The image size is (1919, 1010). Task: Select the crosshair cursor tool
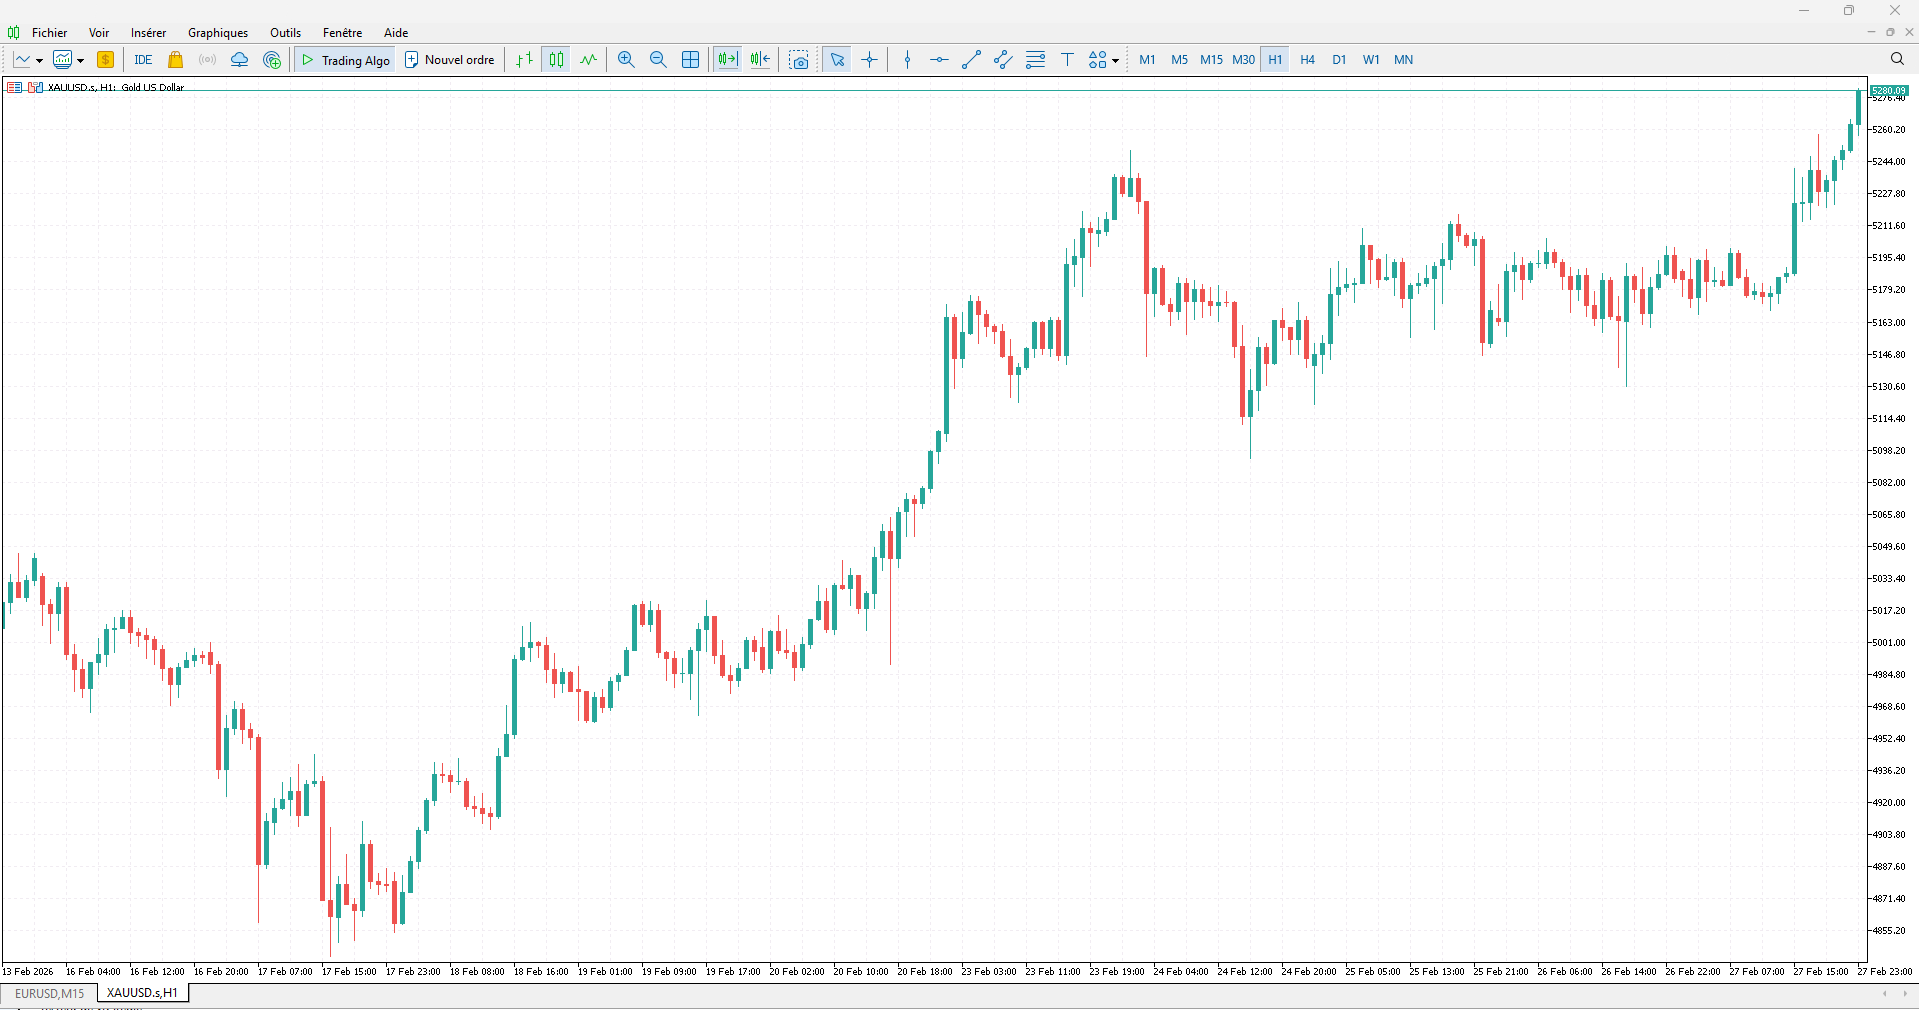(870, 60)
